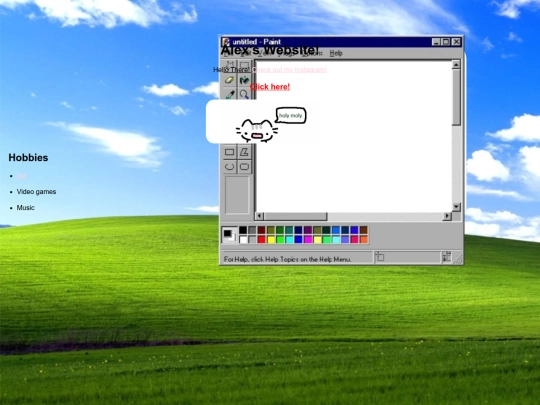
Task: Pick the magenta palette swatch
Action: tap(308, 239)
